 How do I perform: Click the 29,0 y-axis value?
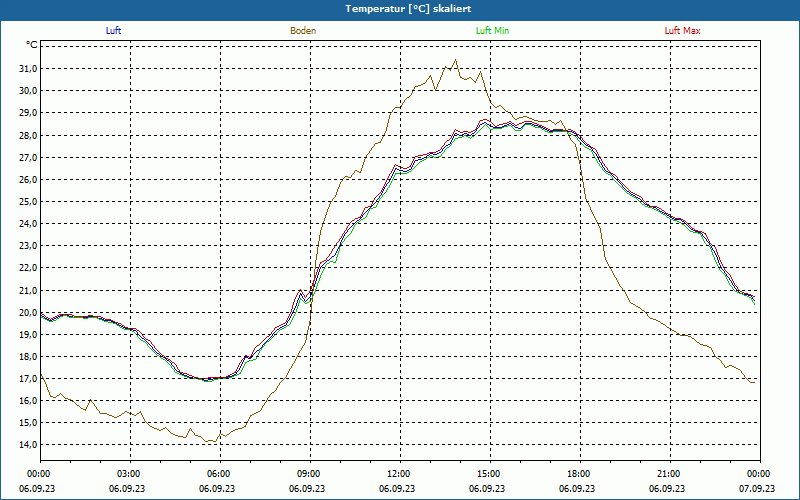tap(28, 113)
